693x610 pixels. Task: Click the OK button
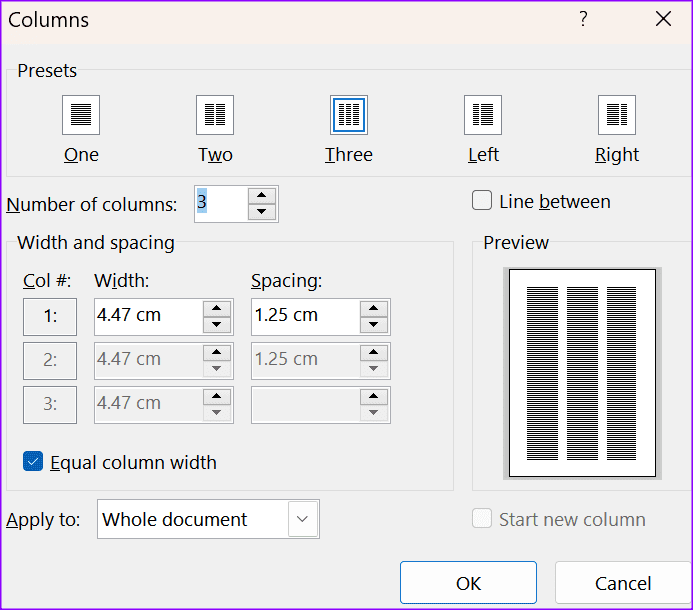(468, 583)
